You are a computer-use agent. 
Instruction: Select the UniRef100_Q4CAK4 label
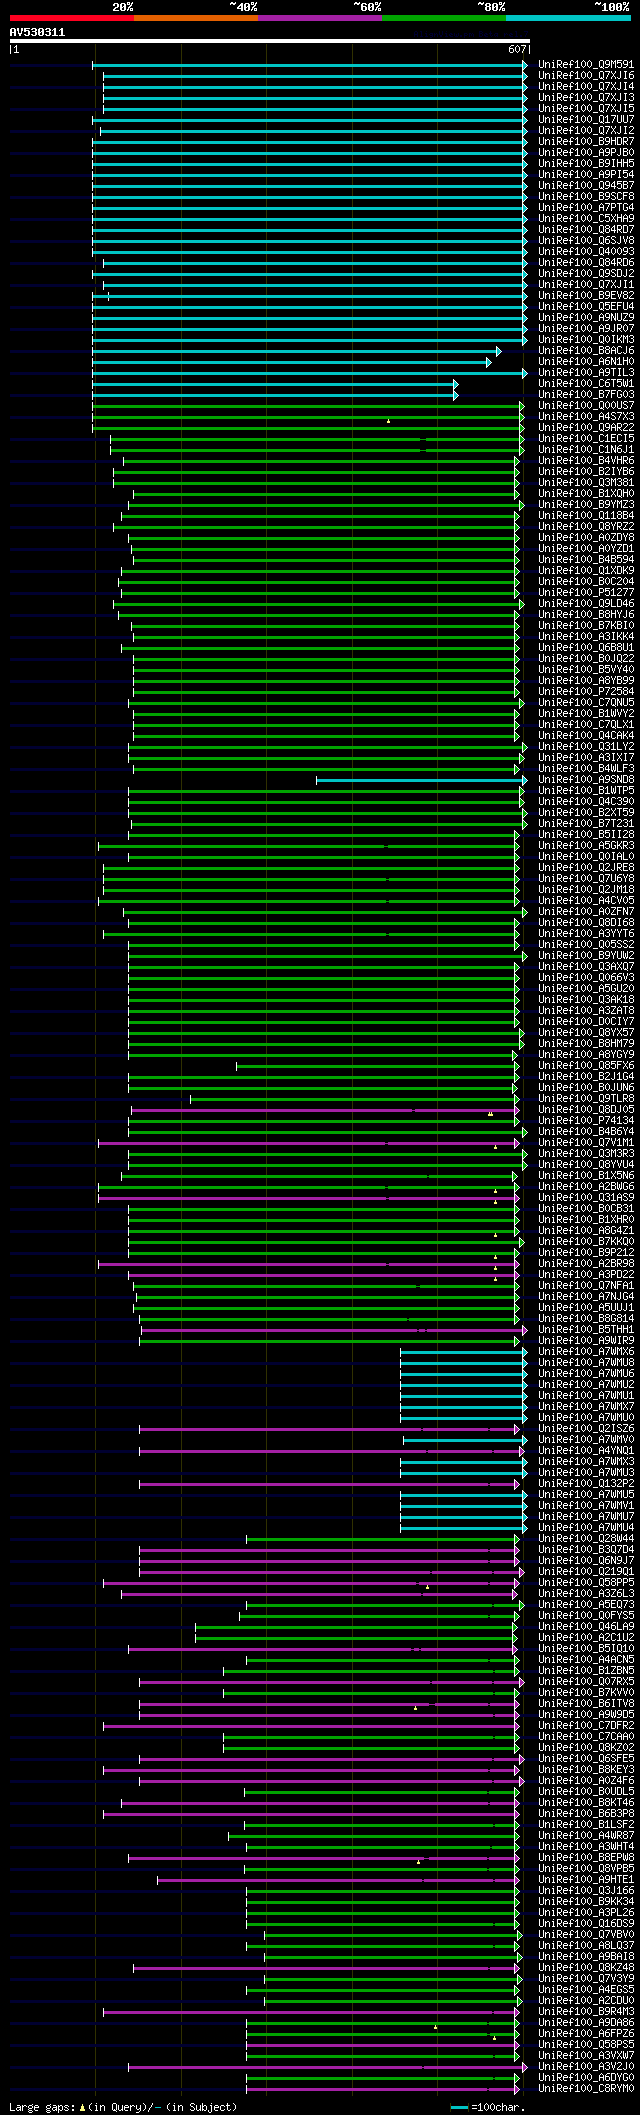(586, 735)
